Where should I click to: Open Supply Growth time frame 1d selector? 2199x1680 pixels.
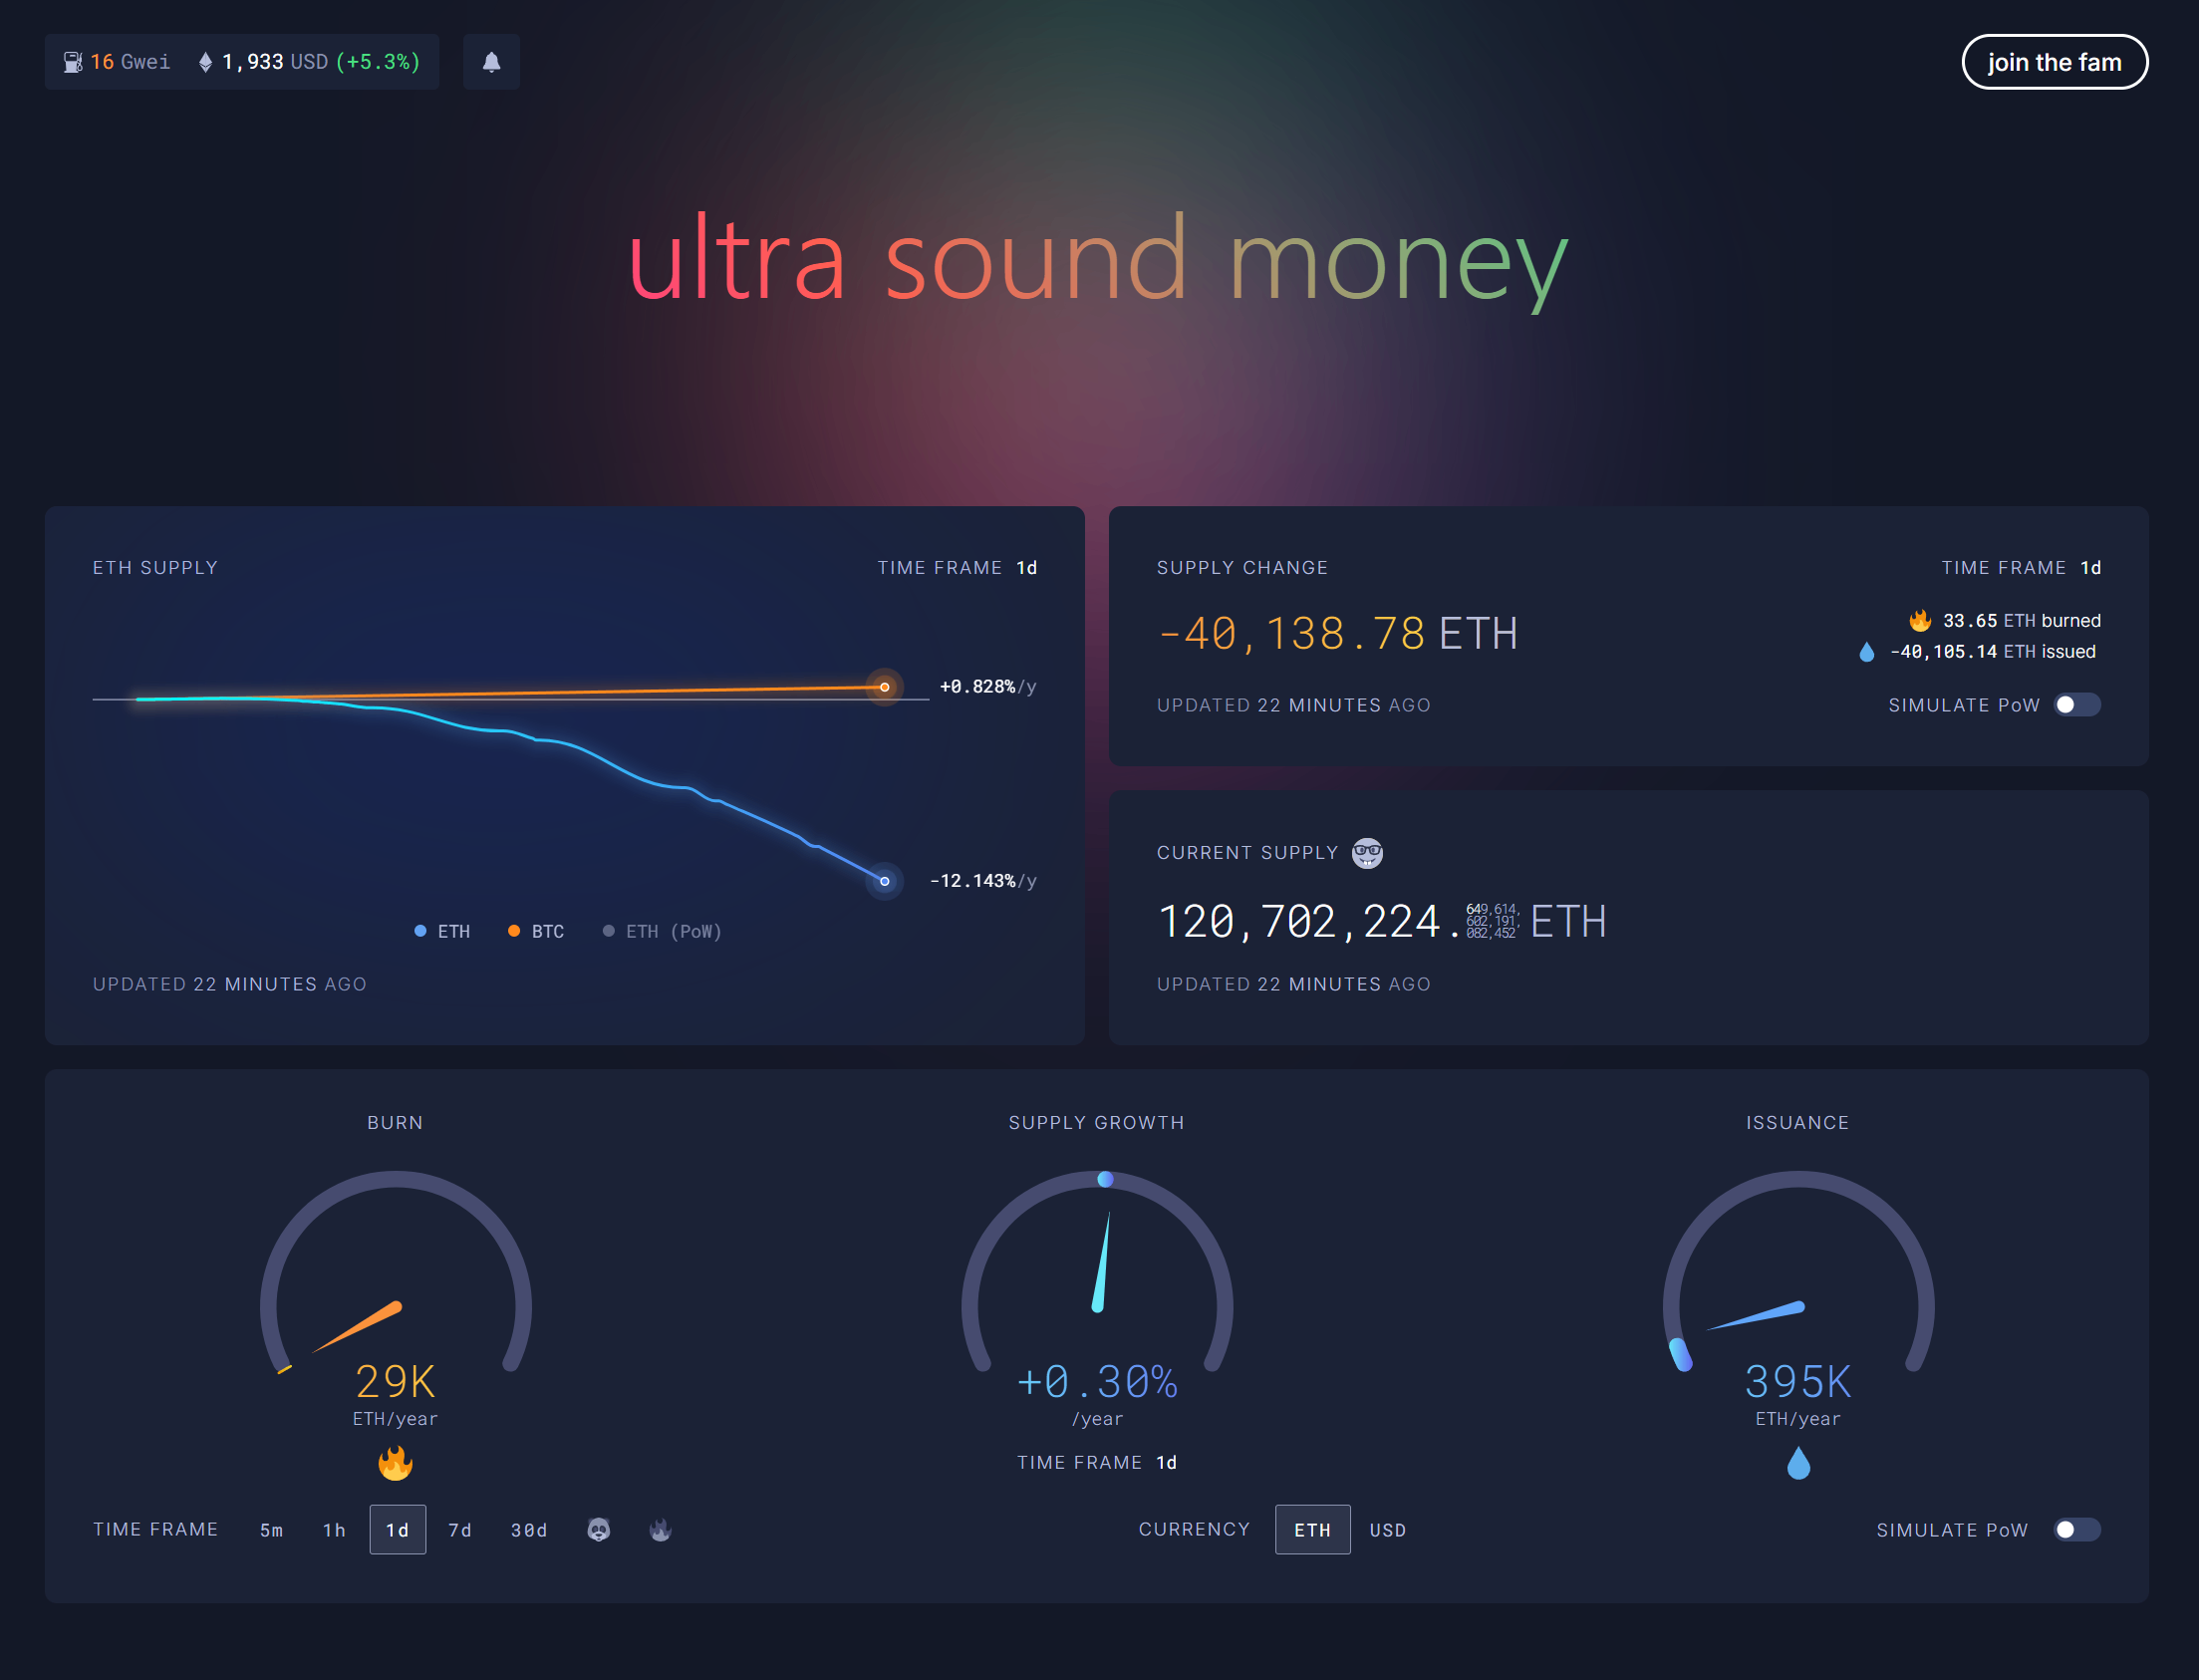[1166, 1462]
